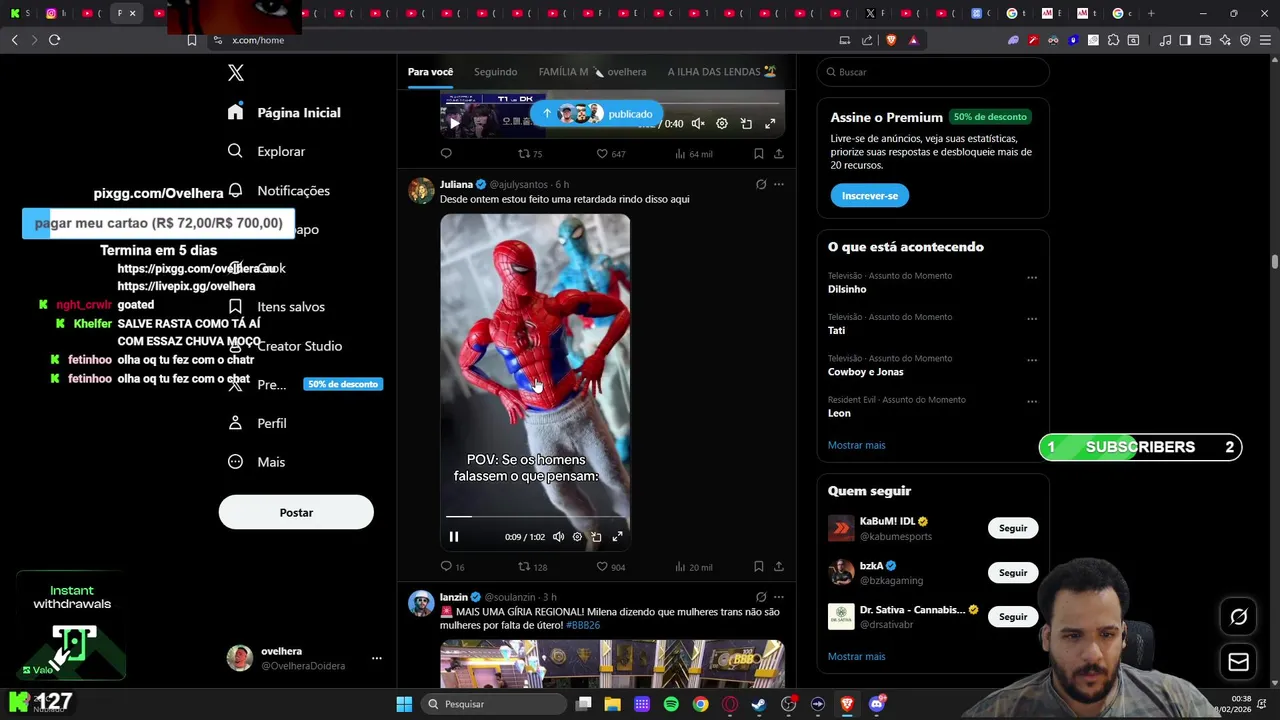
Task: Switch to the Para você tab
Action: pyautogui.click(x=430, y=72)
